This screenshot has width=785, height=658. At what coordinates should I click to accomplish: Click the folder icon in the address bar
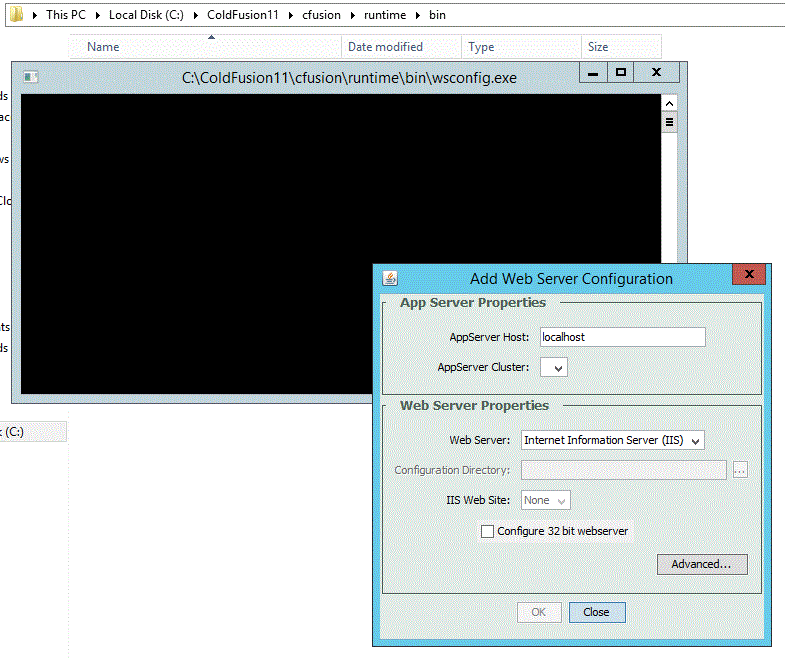click(17, 14)
